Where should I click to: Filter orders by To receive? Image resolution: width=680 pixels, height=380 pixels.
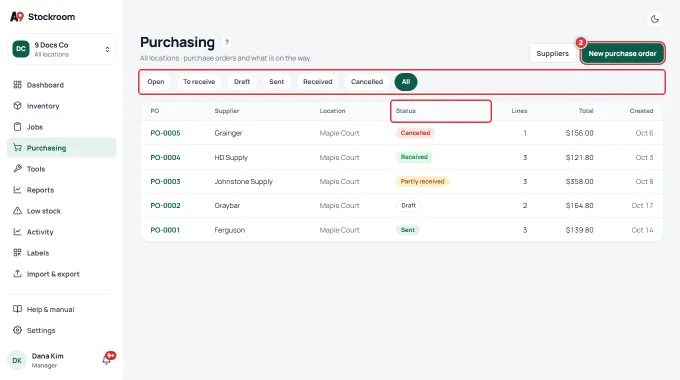[199, 82]
